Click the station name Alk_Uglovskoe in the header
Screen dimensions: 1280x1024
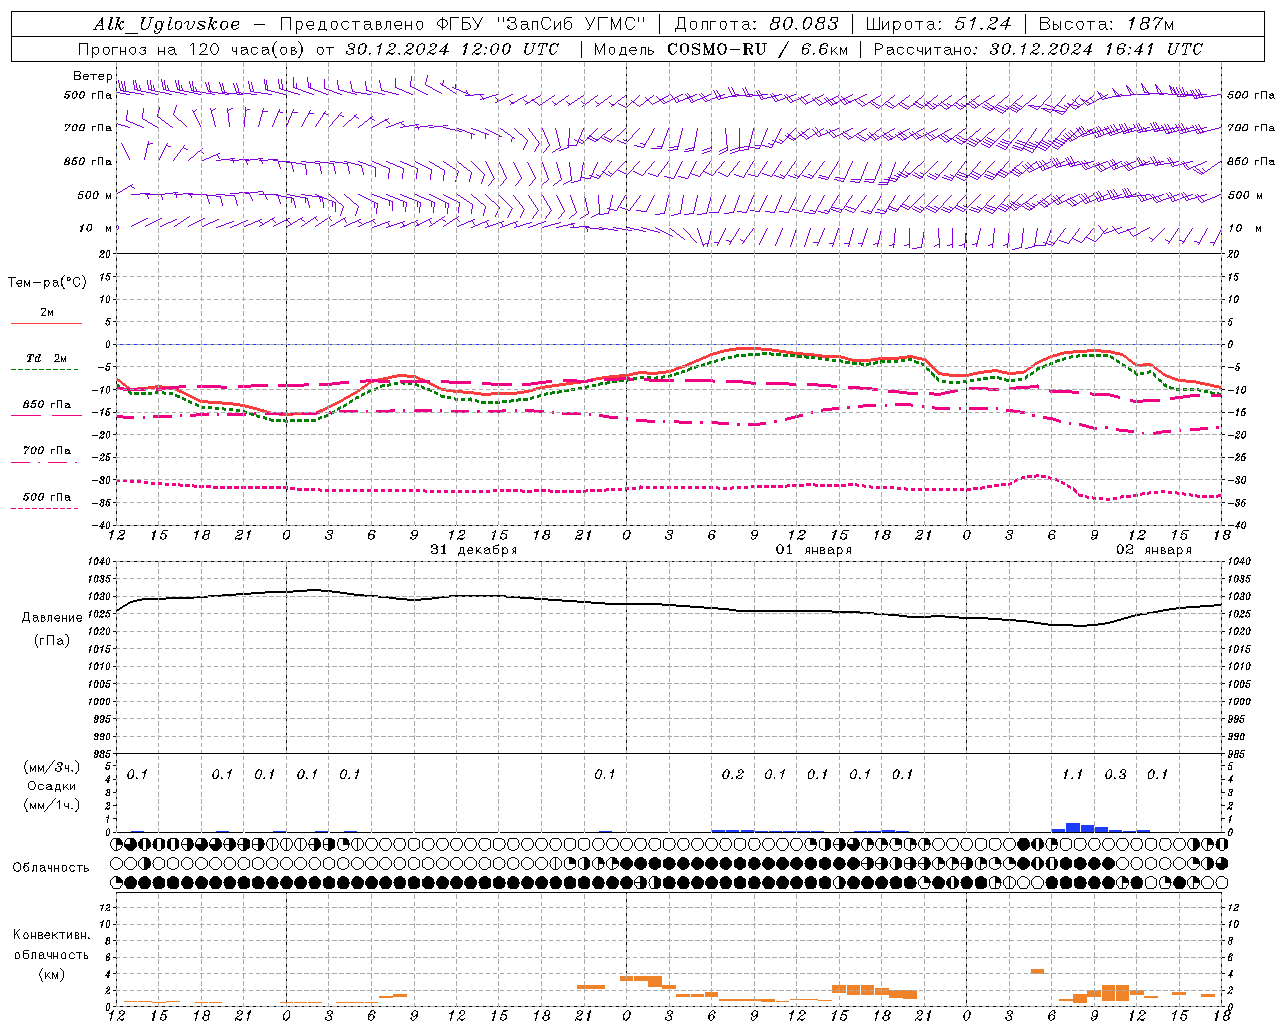(166, 24)
